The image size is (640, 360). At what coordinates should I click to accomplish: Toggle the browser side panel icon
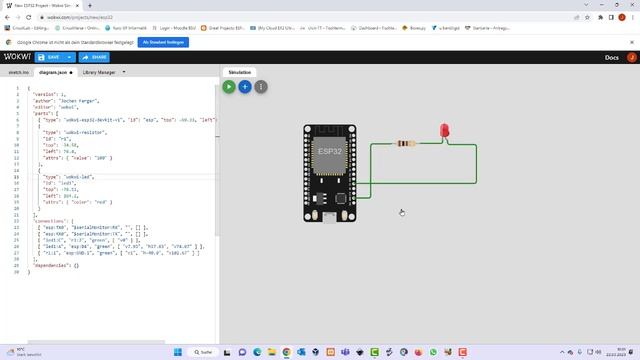[611, 18]
